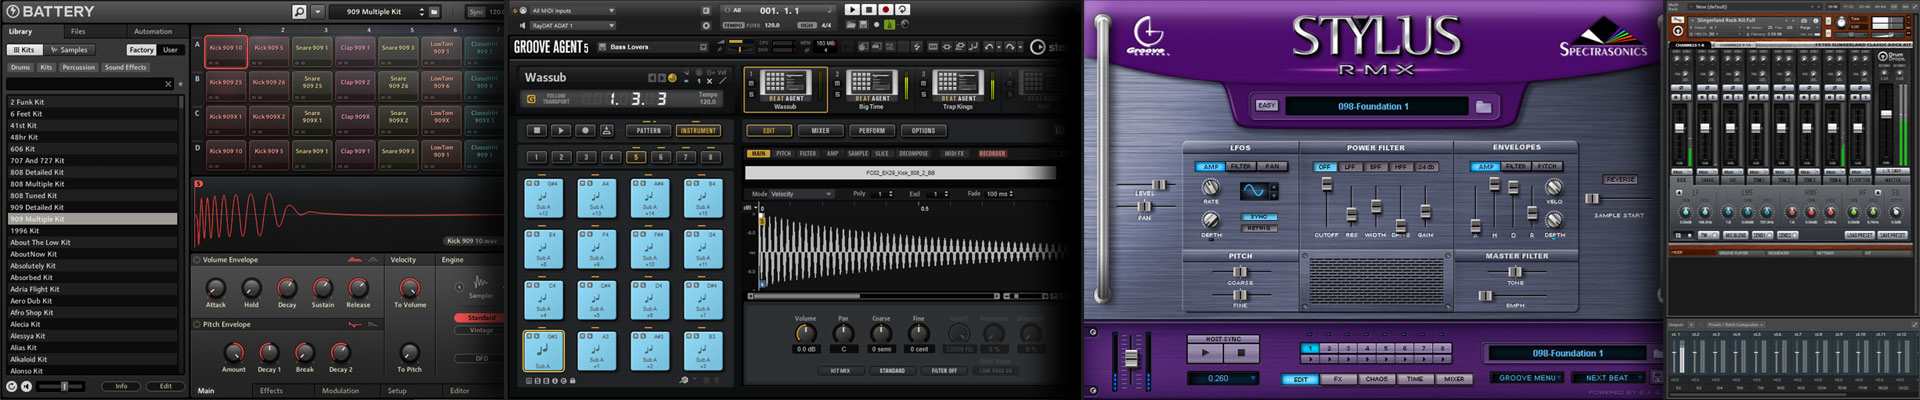
Task: Toggle the Volume Envelope power button
Action: pos(197,260)
